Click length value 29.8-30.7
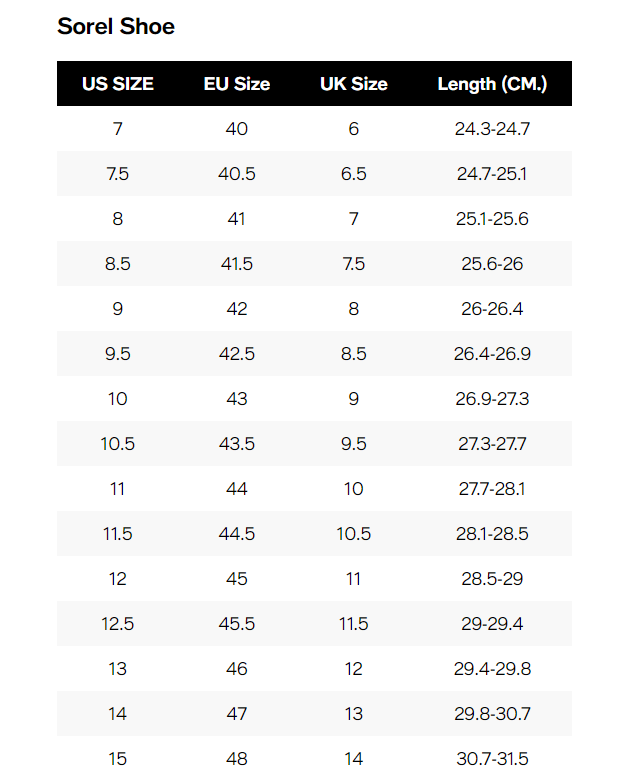Screen dimensions: 625x772 pyautogui.click(x=492, y=714)
